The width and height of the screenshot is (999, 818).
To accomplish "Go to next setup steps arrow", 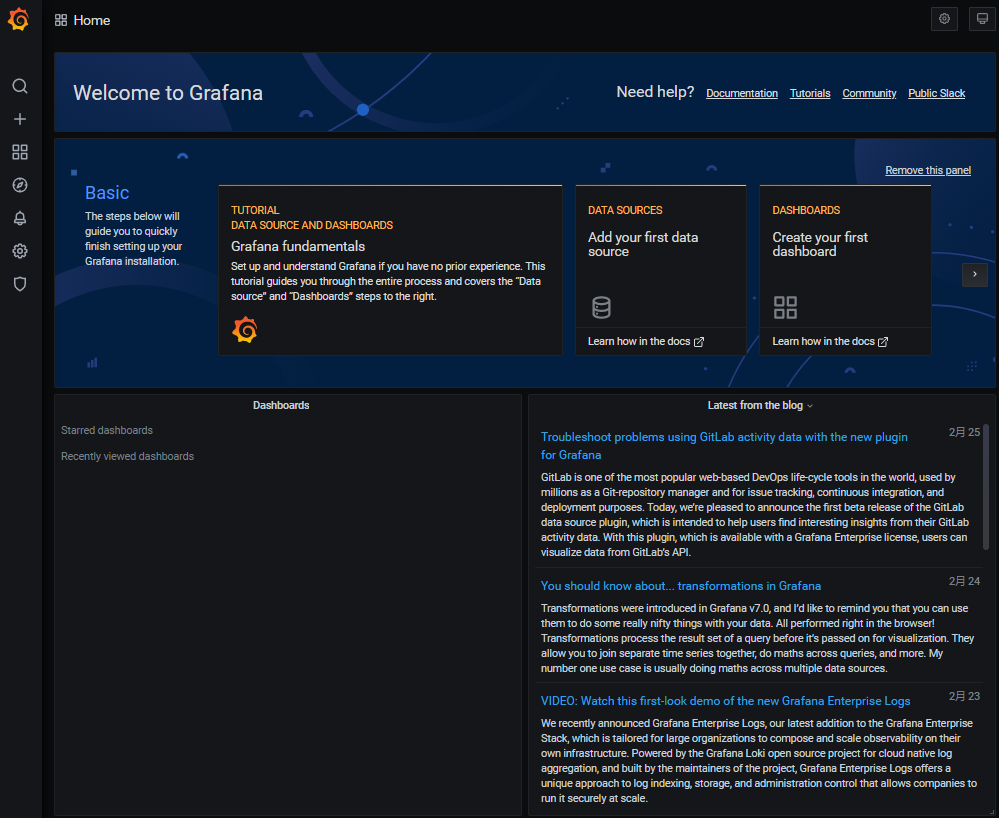I will pos(974,275).
